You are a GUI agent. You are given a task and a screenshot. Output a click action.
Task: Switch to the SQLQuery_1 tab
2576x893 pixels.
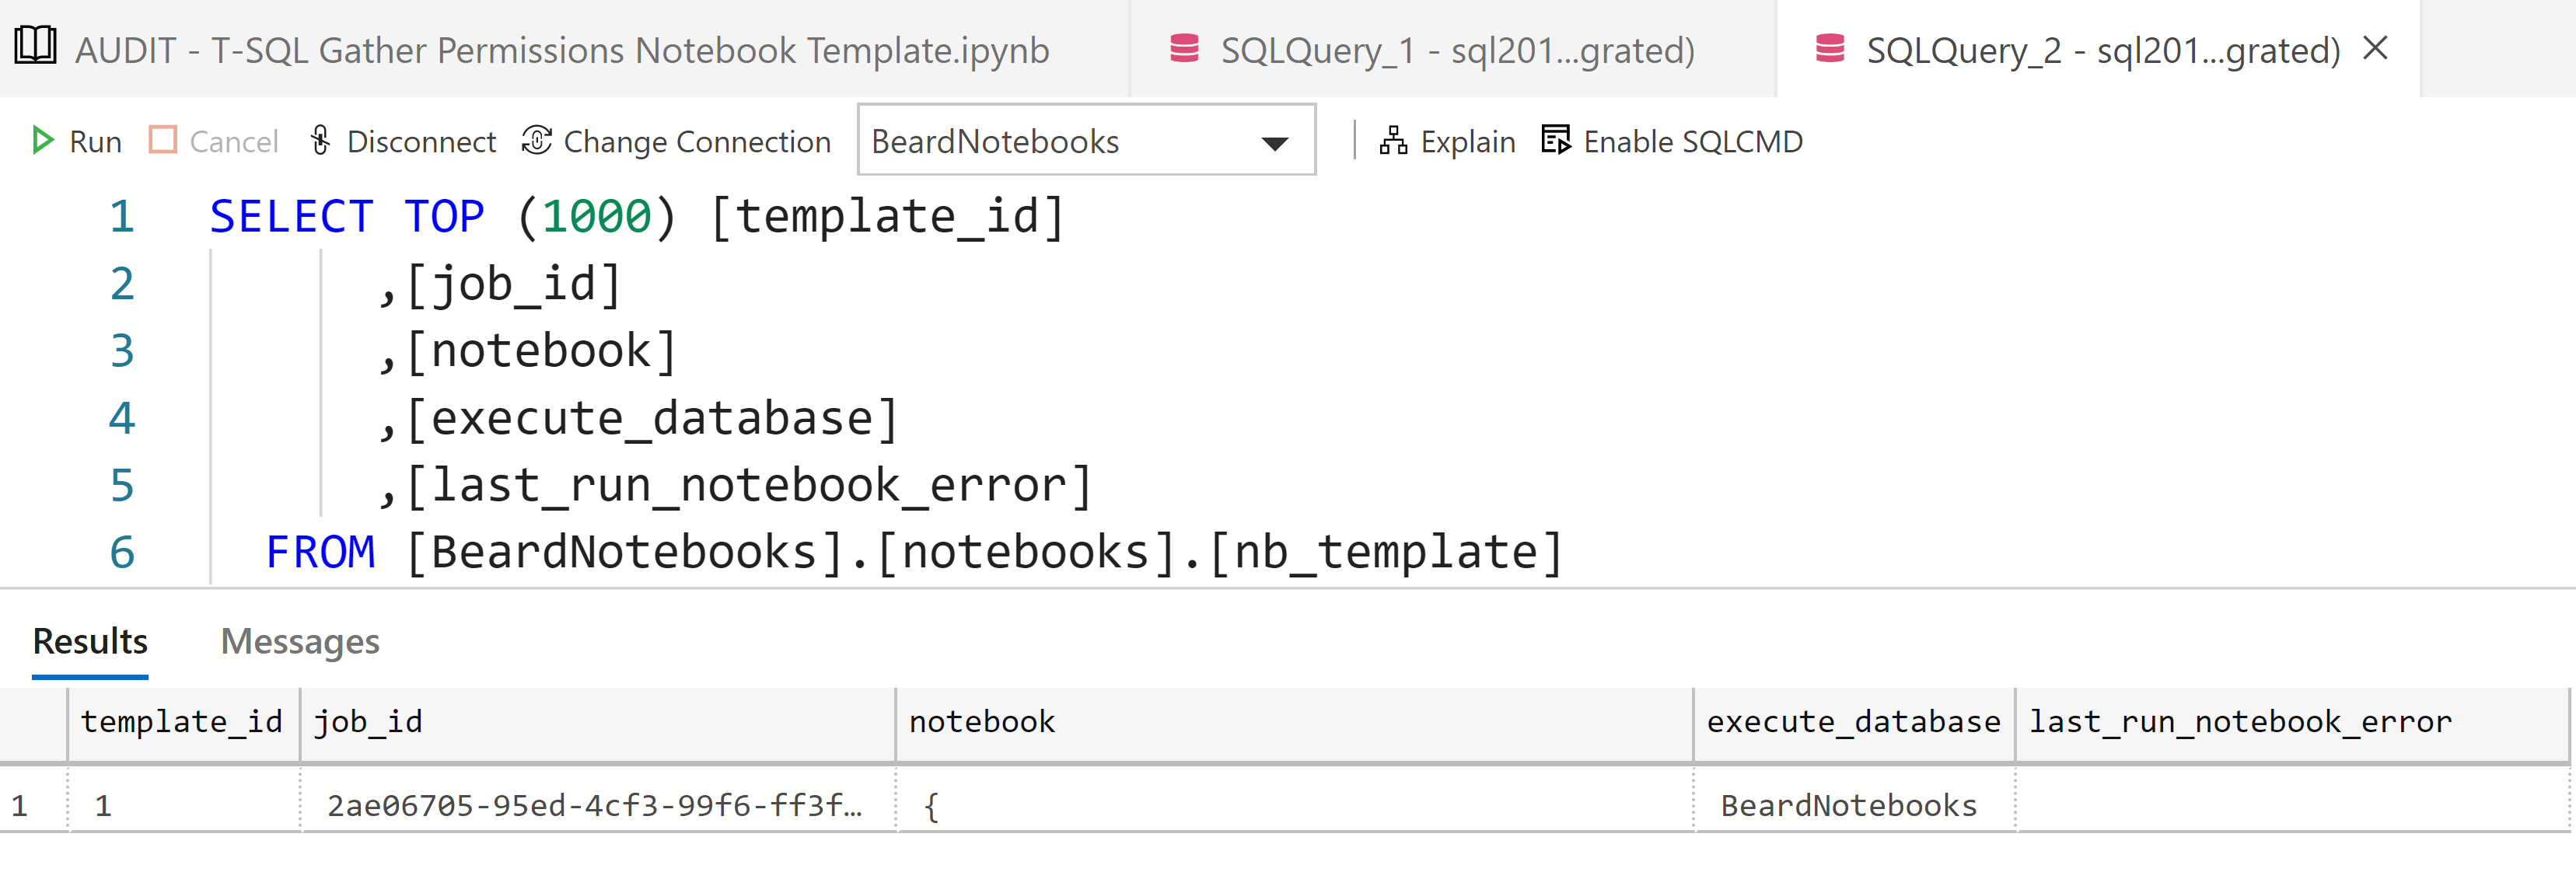(x=1457, y=50)
